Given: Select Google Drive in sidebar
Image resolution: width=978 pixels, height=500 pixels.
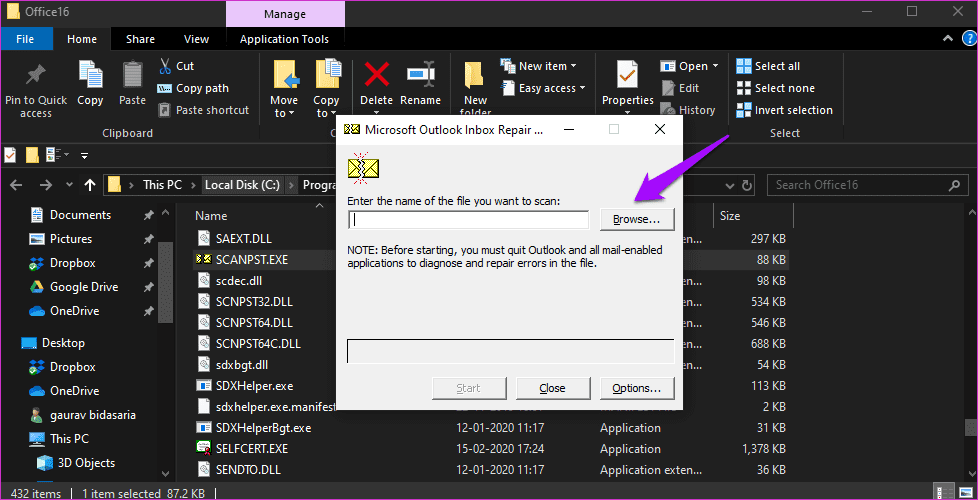Looking at the screenshot, I should pos(84,287).
